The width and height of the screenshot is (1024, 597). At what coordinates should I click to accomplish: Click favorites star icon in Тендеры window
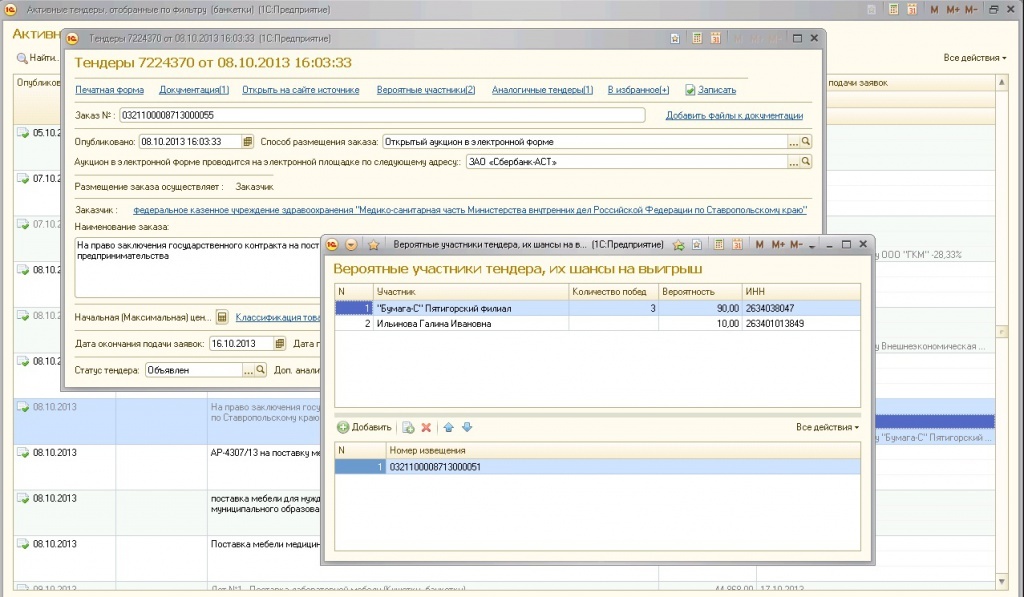click(675, 39)
